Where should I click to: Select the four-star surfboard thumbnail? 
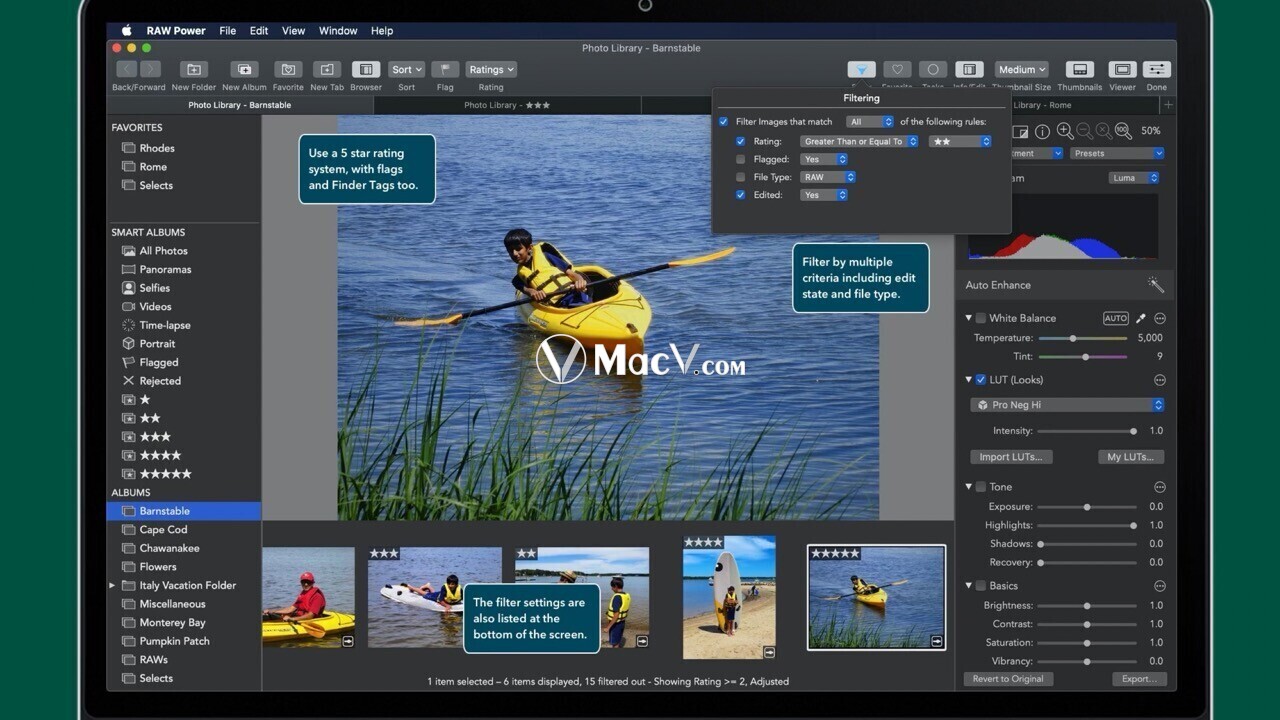click(729, 597)
